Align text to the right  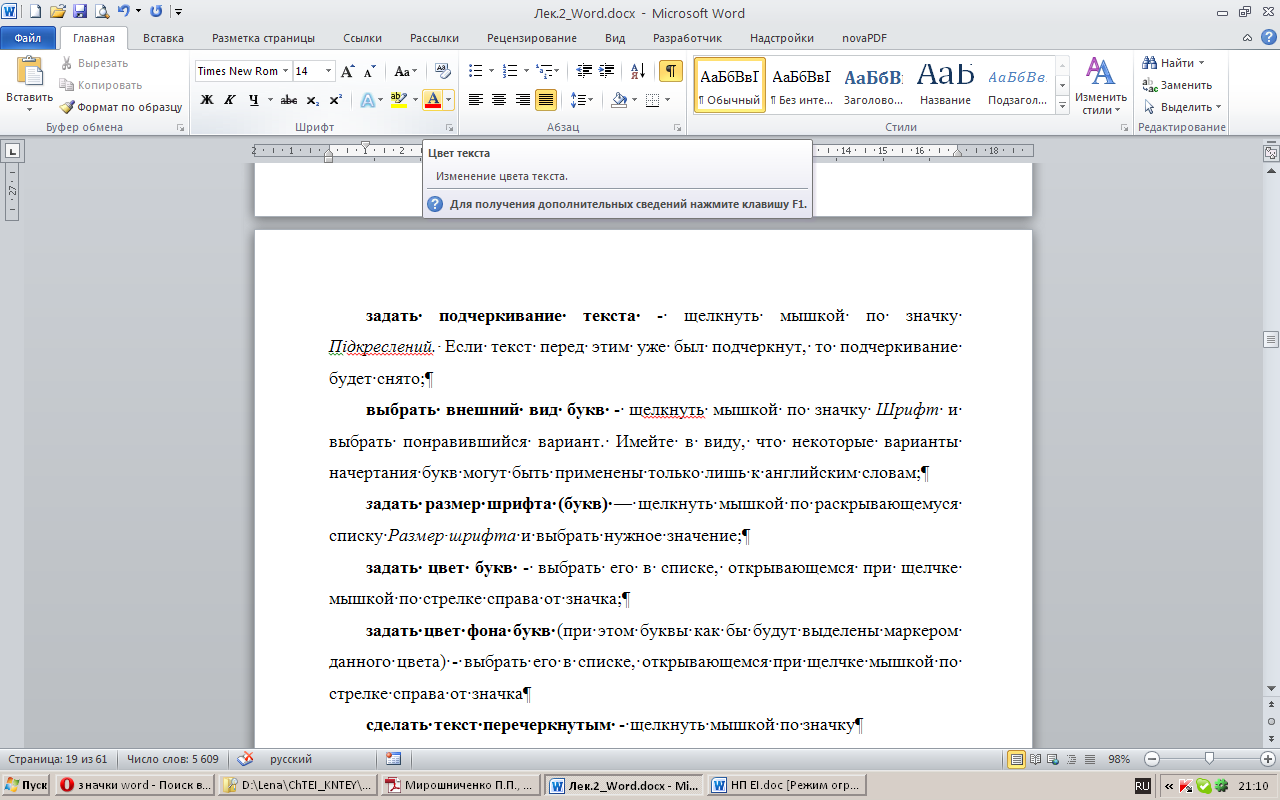tap(523, 100)
